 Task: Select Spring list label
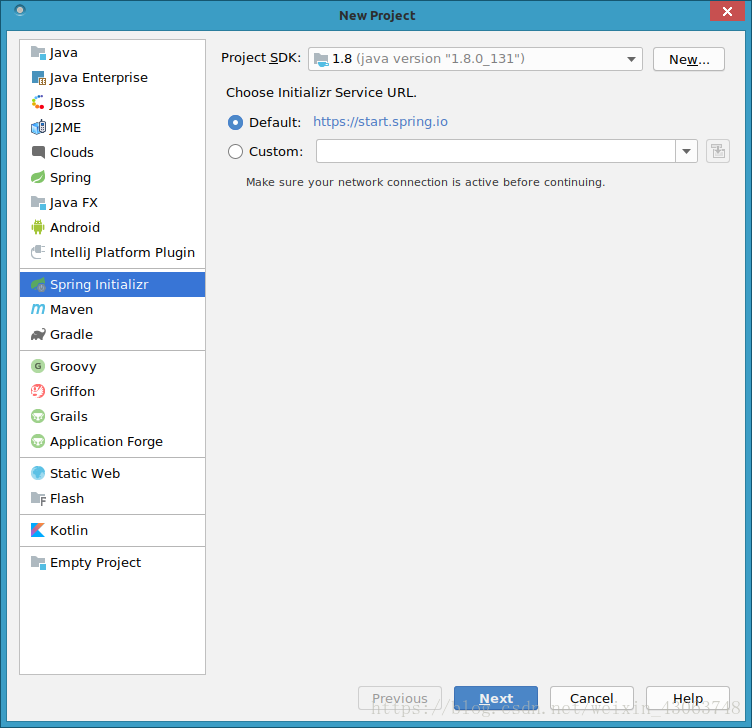[x=70, y=178]
